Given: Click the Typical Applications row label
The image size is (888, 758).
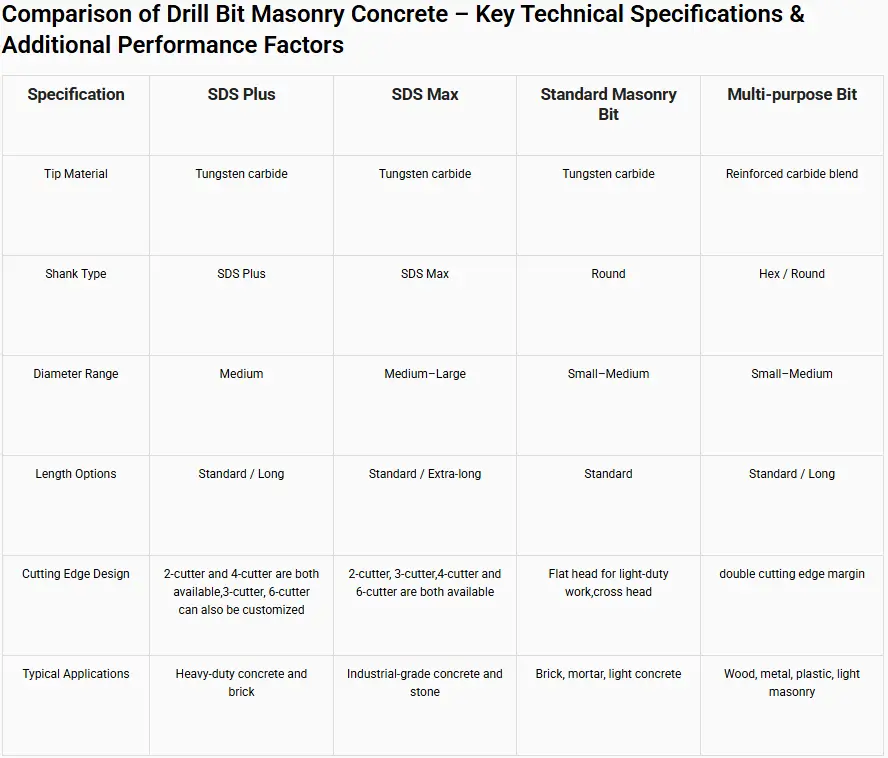Looking at the screenshot, I should click(x=76, y=674).
